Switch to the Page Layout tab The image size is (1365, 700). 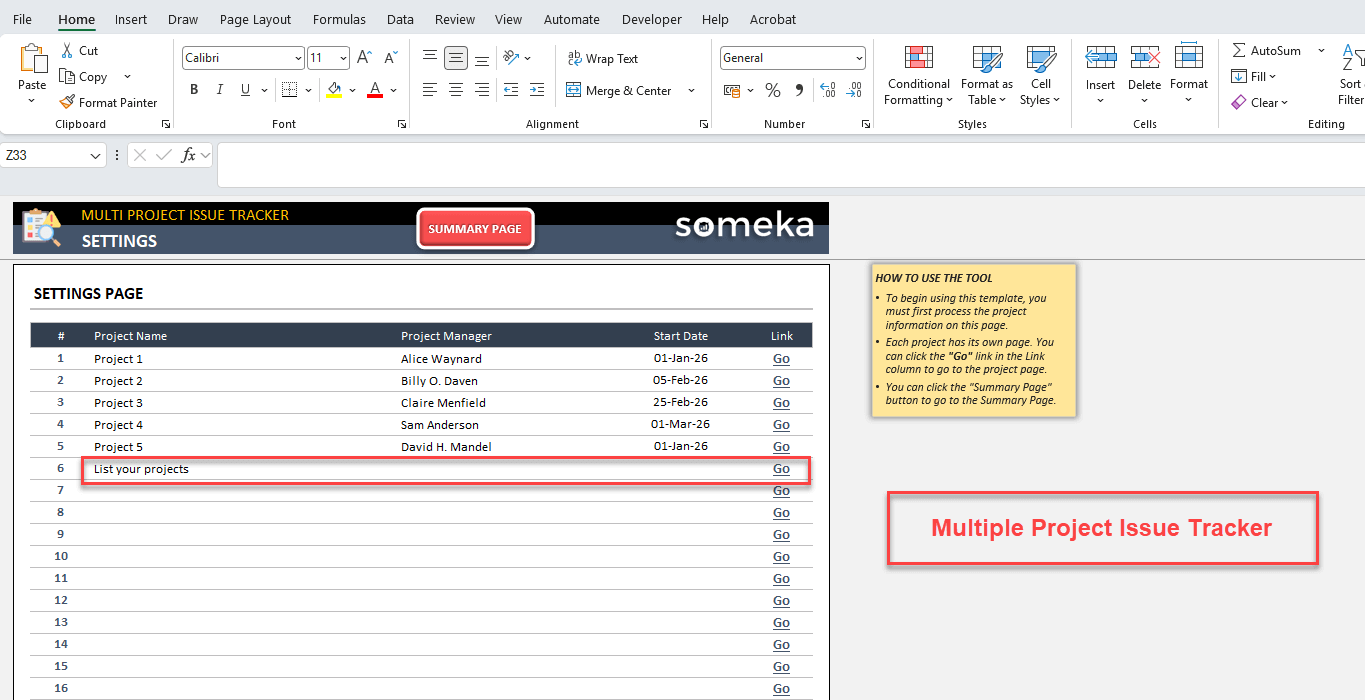(255, 19)
